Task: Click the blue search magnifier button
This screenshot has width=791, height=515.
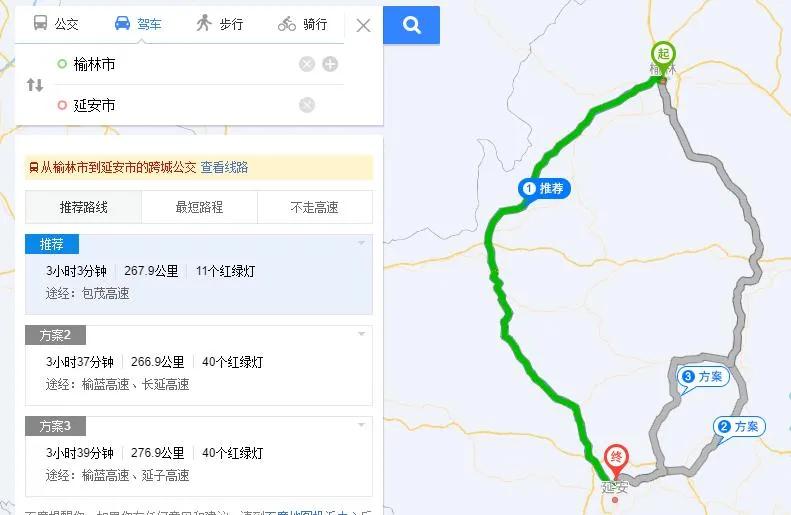Action: coord(412,25)
